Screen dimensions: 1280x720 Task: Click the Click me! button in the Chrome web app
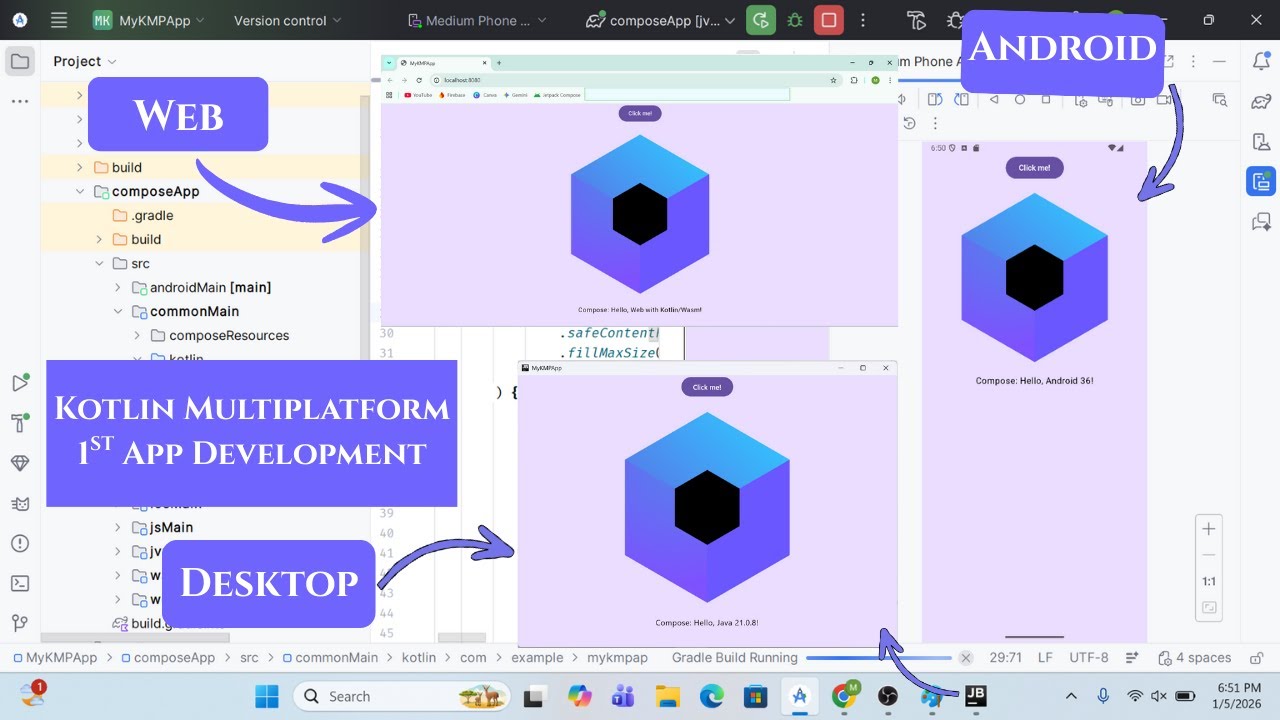coord(640,113)
